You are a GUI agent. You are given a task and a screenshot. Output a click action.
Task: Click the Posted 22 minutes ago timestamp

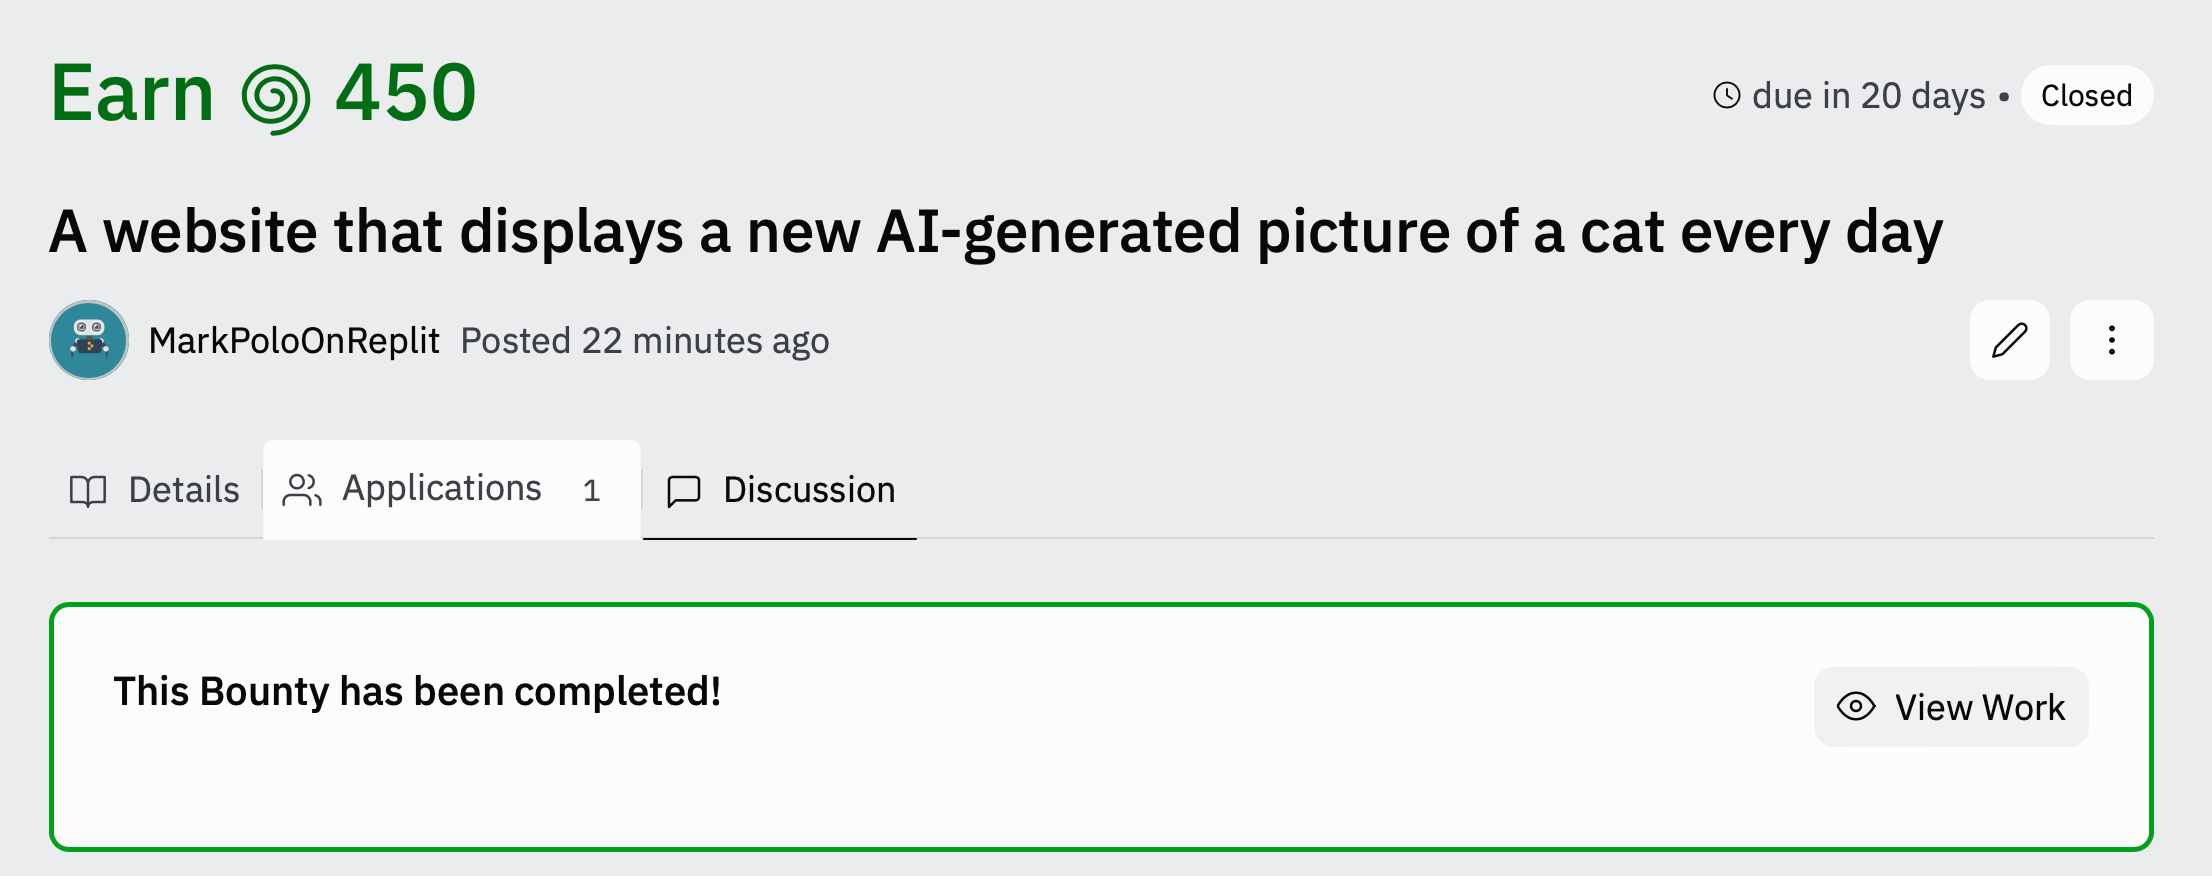(645, 341)
